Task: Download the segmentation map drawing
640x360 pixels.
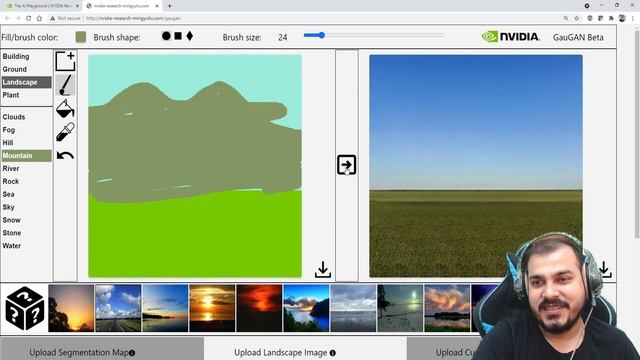Action: pos(323,270)
